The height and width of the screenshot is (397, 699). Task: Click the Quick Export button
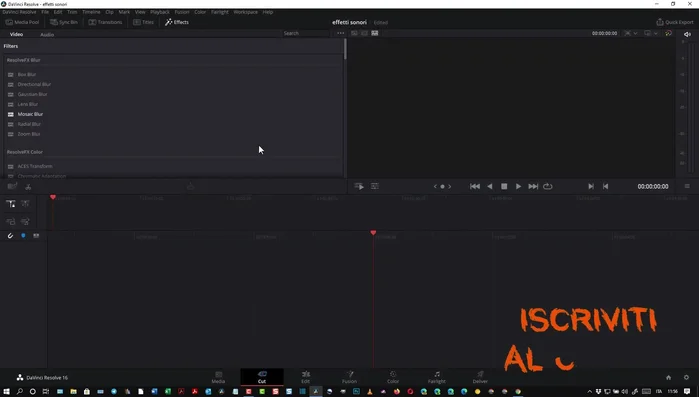pyautogui.click(x=674, y=22)
